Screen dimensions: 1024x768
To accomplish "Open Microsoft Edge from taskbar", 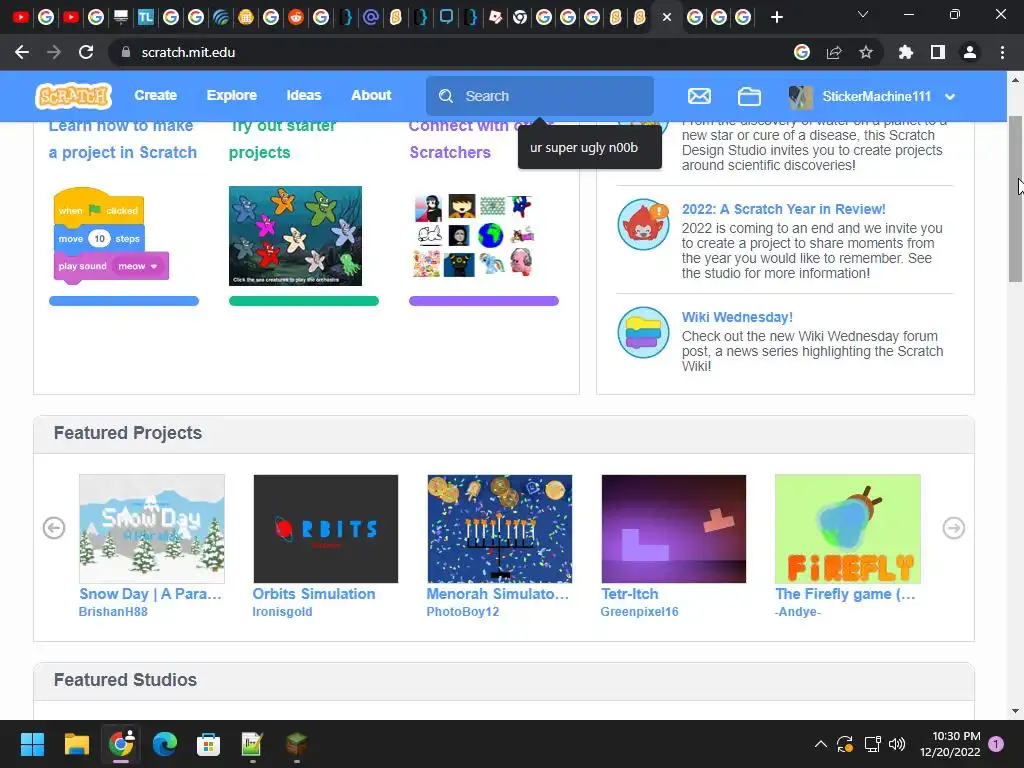I will point(165,744).
